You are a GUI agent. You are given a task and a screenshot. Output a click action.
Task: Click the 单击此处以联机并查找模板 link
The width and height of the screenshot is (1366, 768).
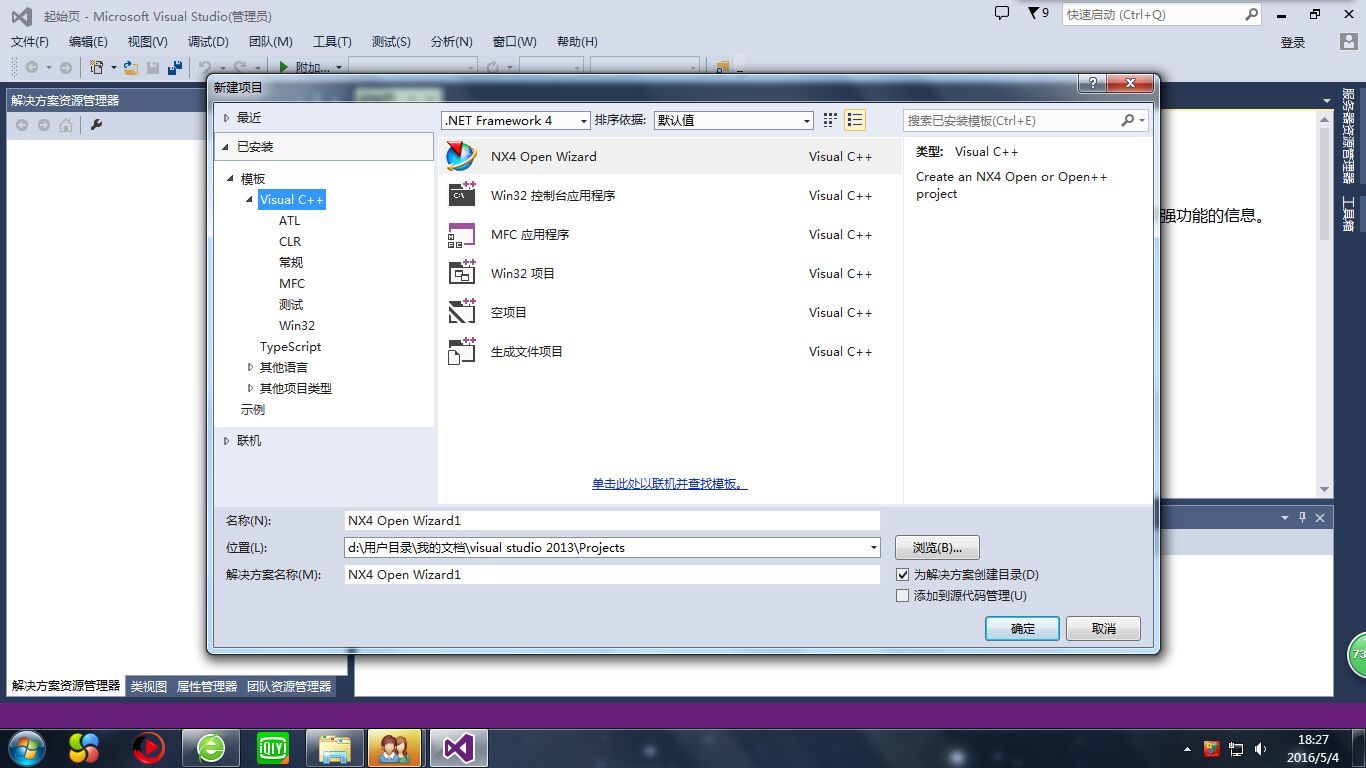tap(669, 484)
